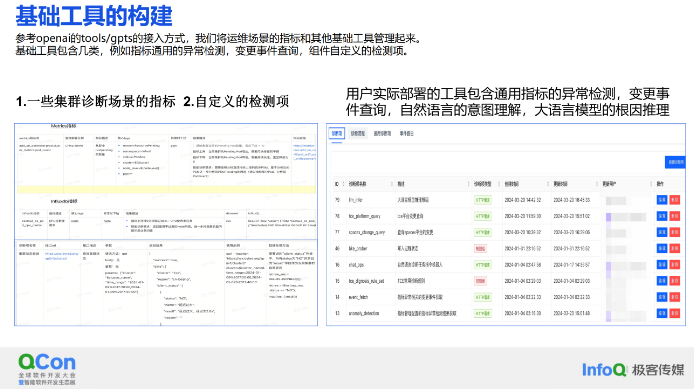This screenshot has height=389, width=694.
Task: Open the blue URL link in the bottom-left table
Action: (62, 256)
